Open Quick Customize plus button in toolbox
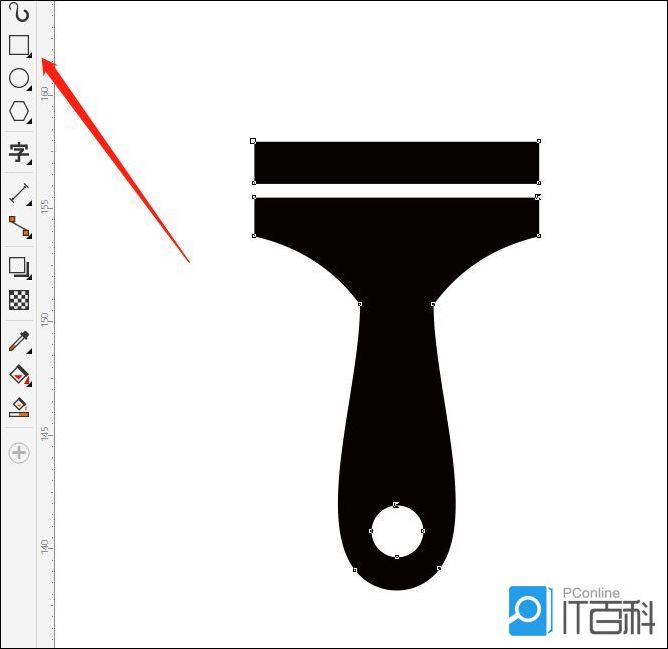Screen dimensions: 668x649 coord(19,453)
